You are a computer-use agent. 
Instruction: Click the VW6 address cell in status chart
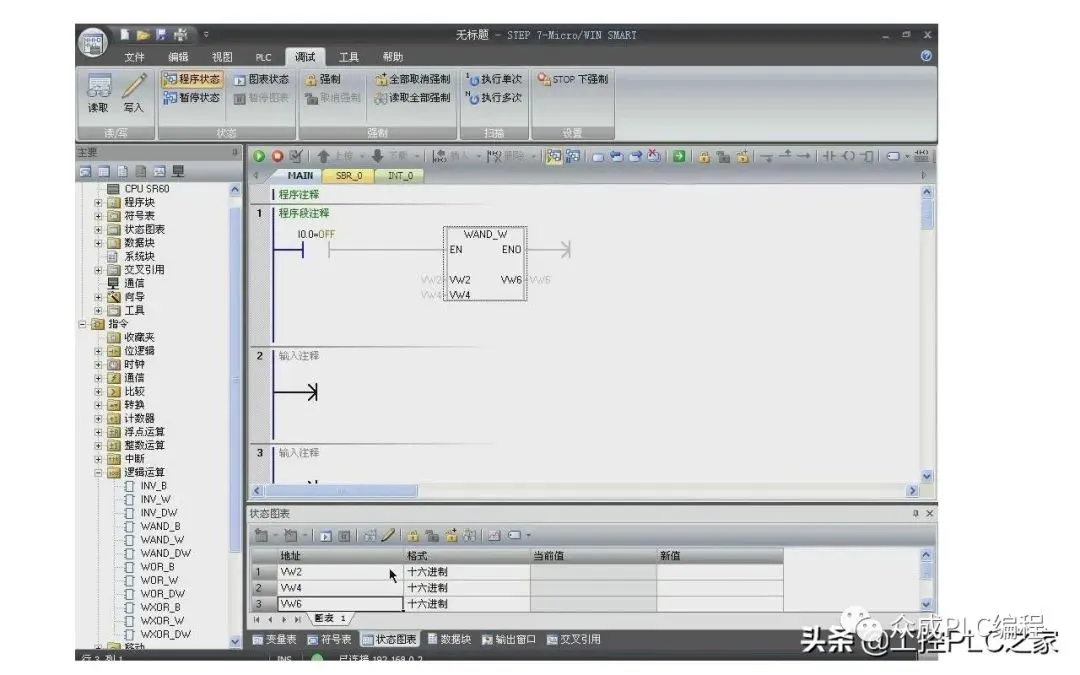coord(340,603)
